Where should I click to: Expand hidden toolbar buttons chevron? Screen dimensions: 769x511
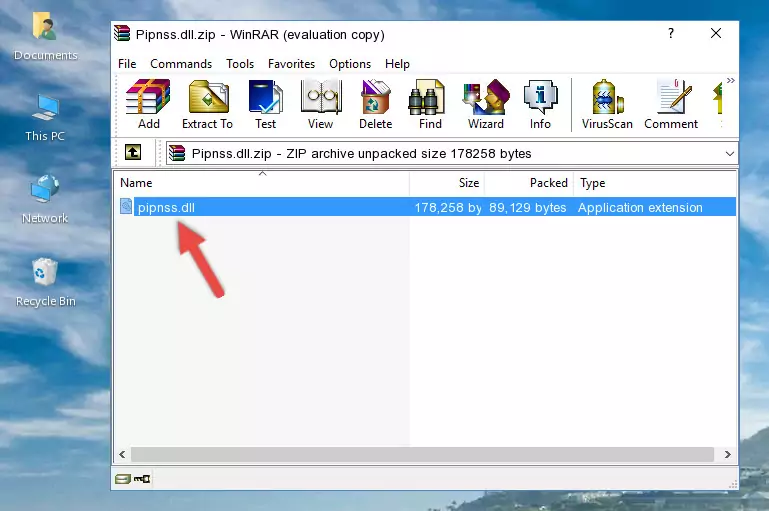[x=731, y=80]
